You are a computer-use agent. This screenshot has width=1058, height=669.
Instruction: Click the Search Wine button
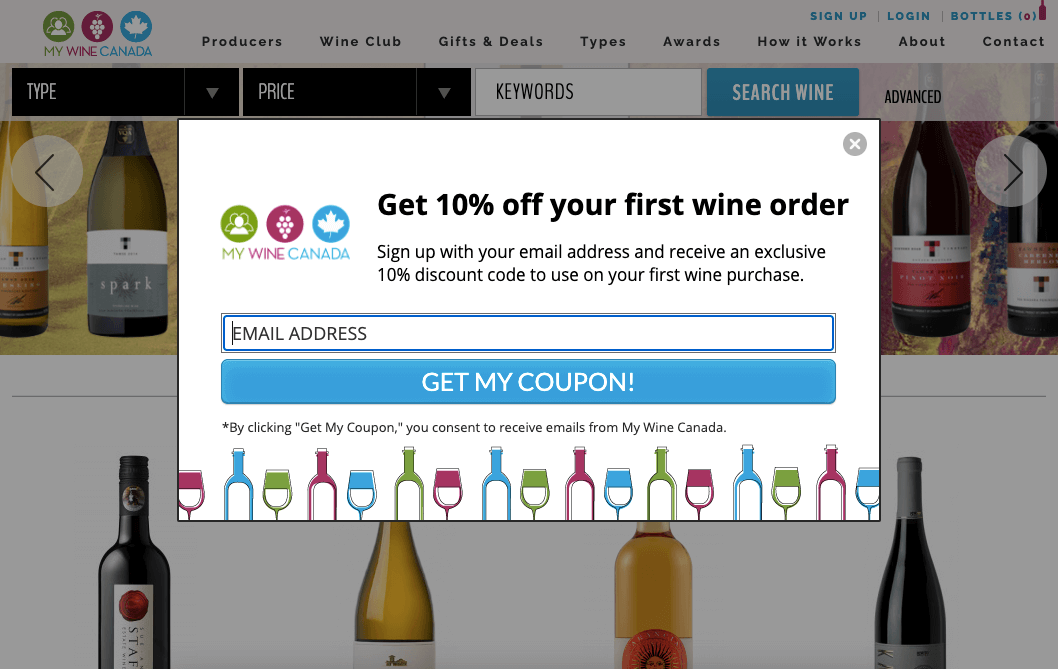pos(782,92)
